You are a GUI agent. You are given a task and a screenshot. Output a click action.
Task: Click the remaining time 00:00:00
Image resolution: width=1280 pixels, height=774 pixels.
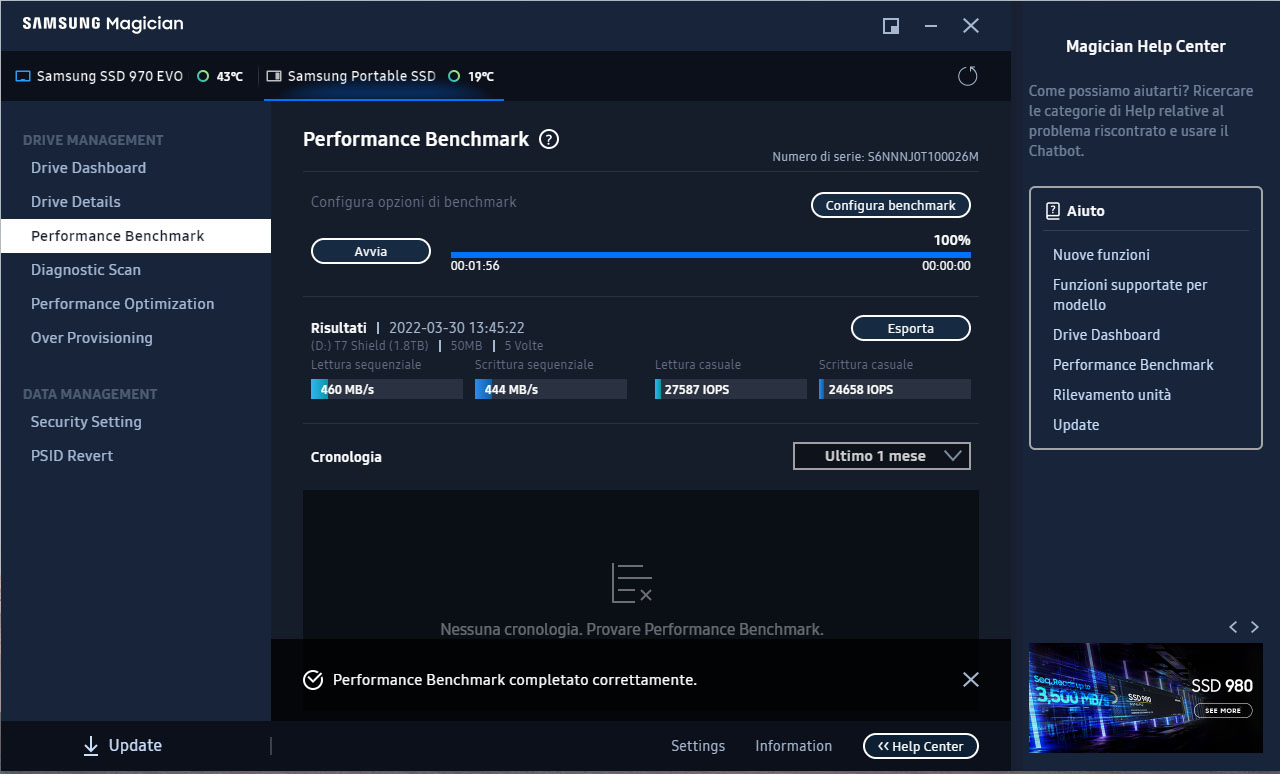tap(946, 267)
